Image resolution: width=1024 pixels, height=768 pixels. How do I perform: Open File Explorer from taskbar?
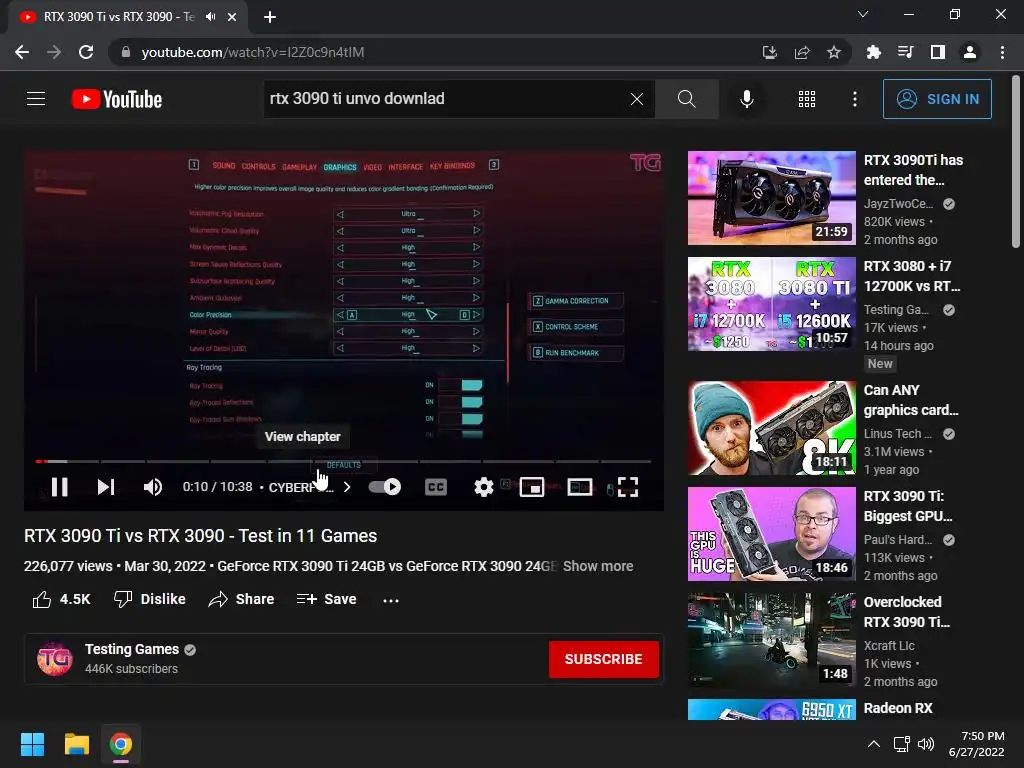pos(76,744)
